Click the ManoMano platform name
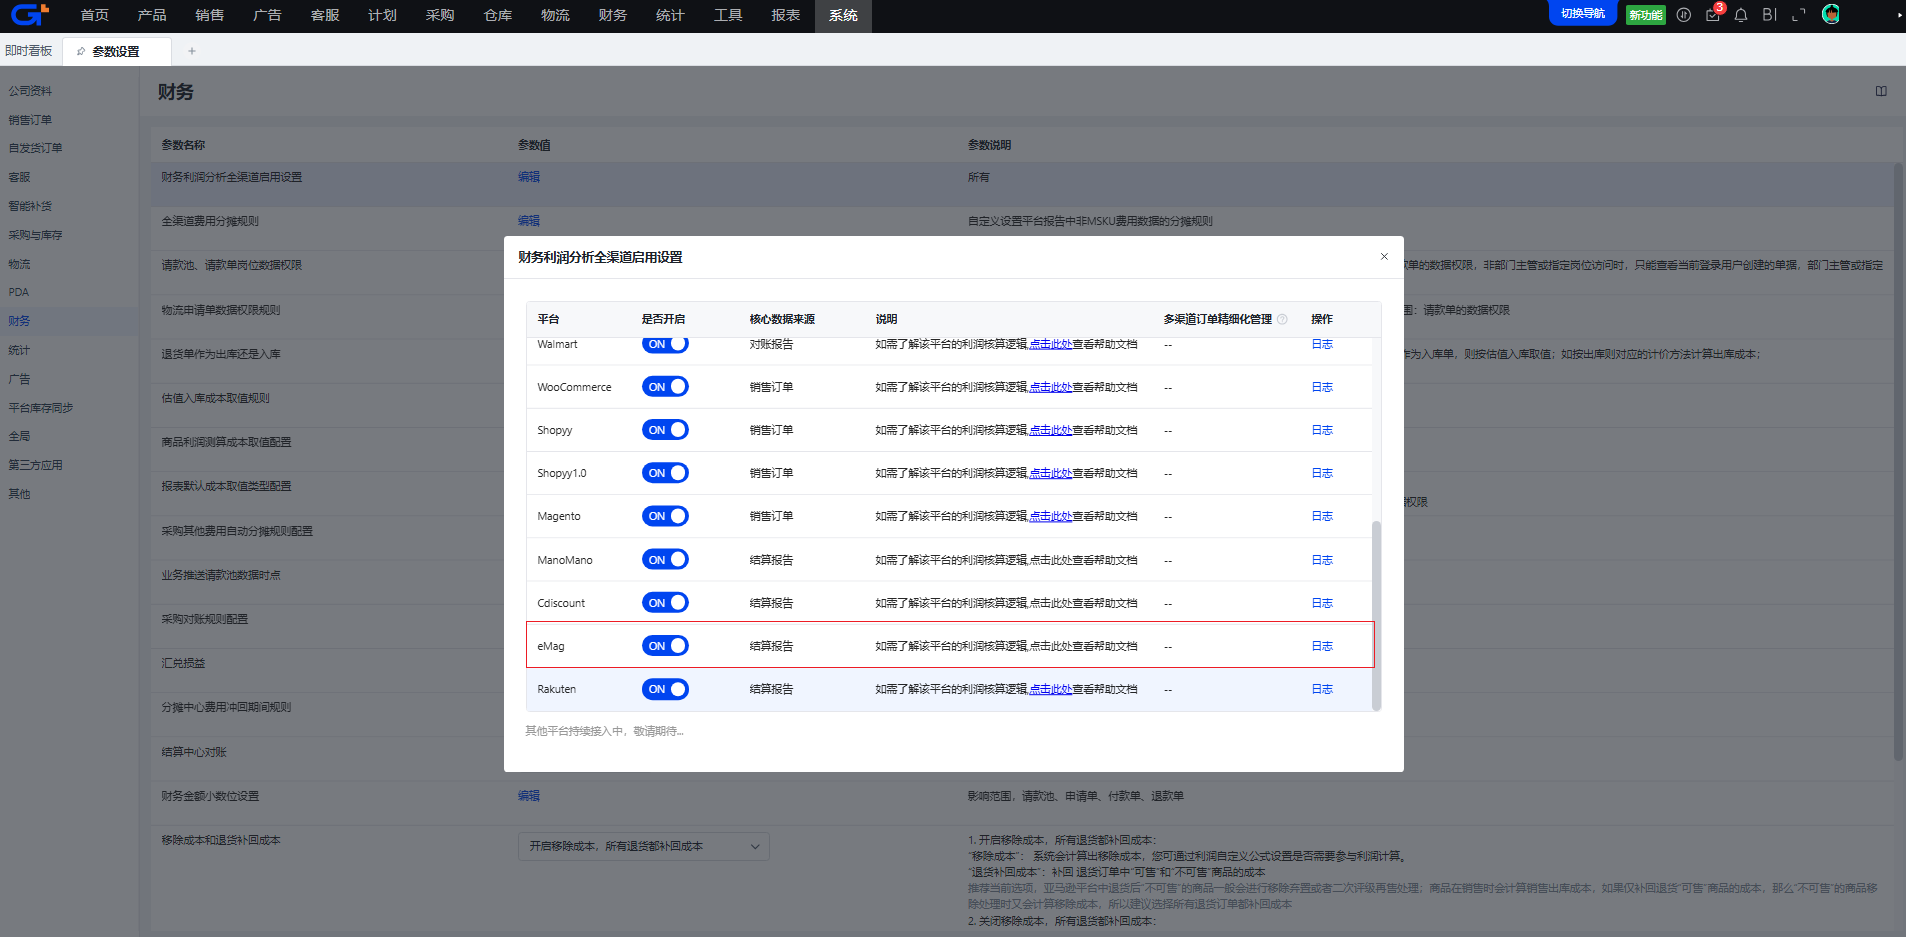The width and height of the screenshot is (1906, 937). coord(564,560)
